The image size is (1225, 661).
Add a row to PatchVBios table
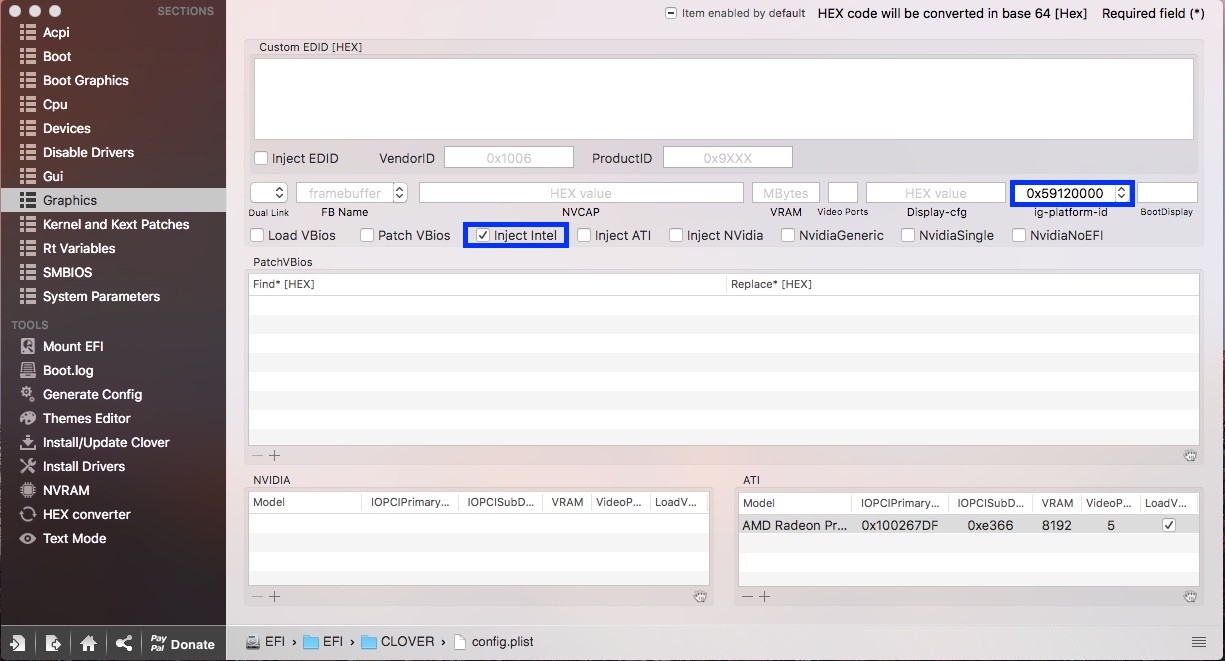(x=274, y=456)
